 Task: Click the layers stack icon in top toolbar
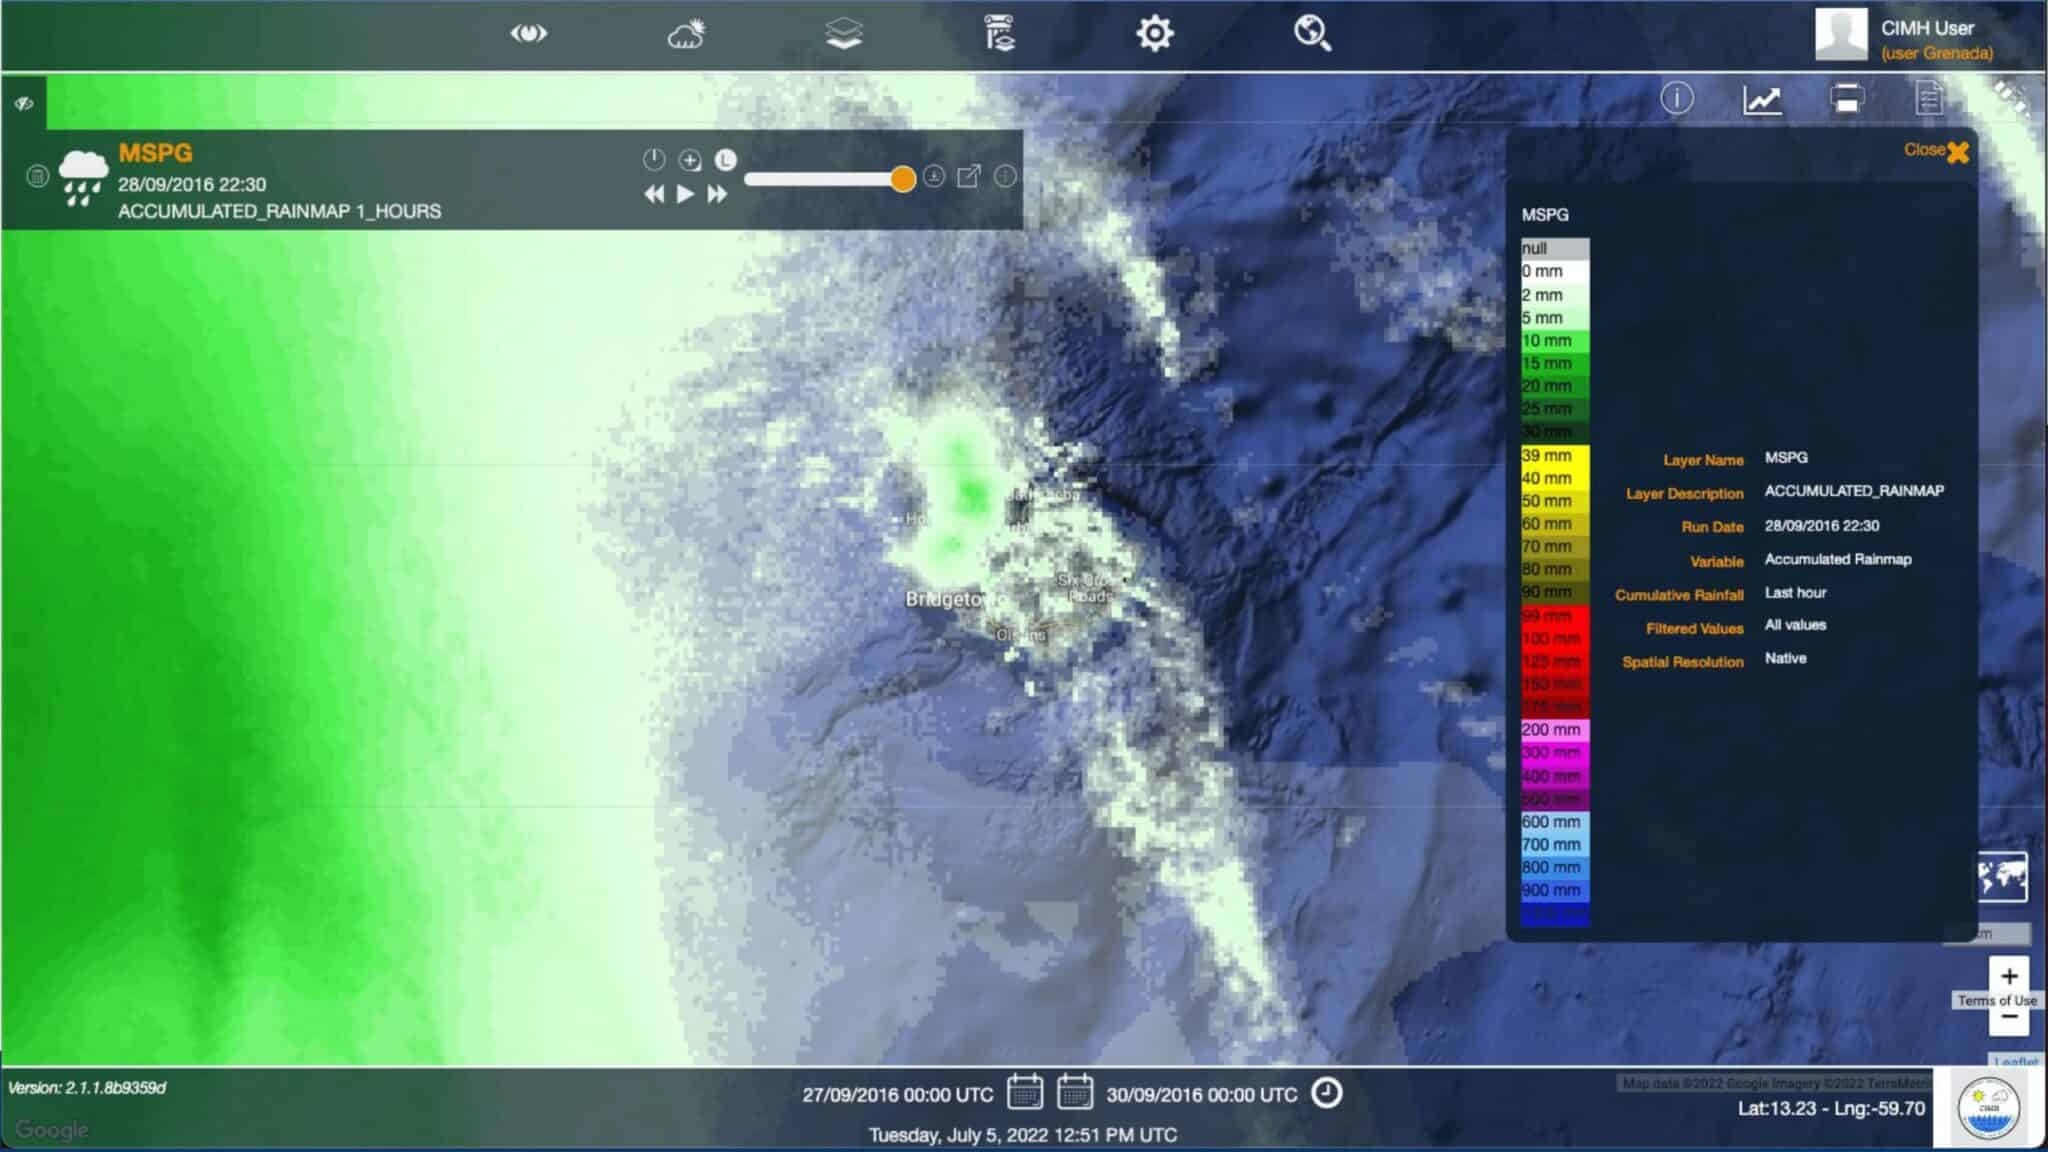tap(845, 33)
